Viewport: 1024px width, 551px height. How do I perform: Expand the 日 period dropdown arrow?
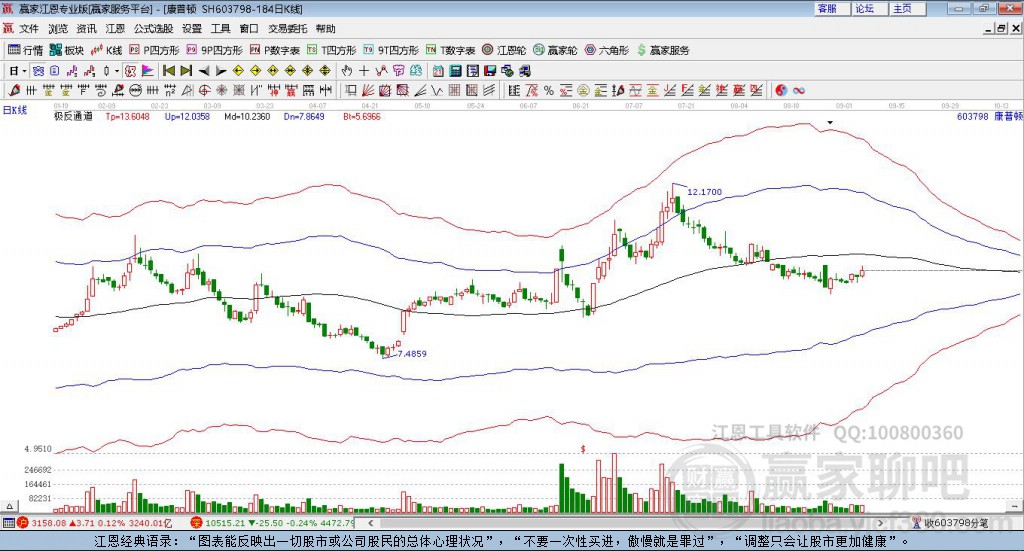tap(24, 71)
